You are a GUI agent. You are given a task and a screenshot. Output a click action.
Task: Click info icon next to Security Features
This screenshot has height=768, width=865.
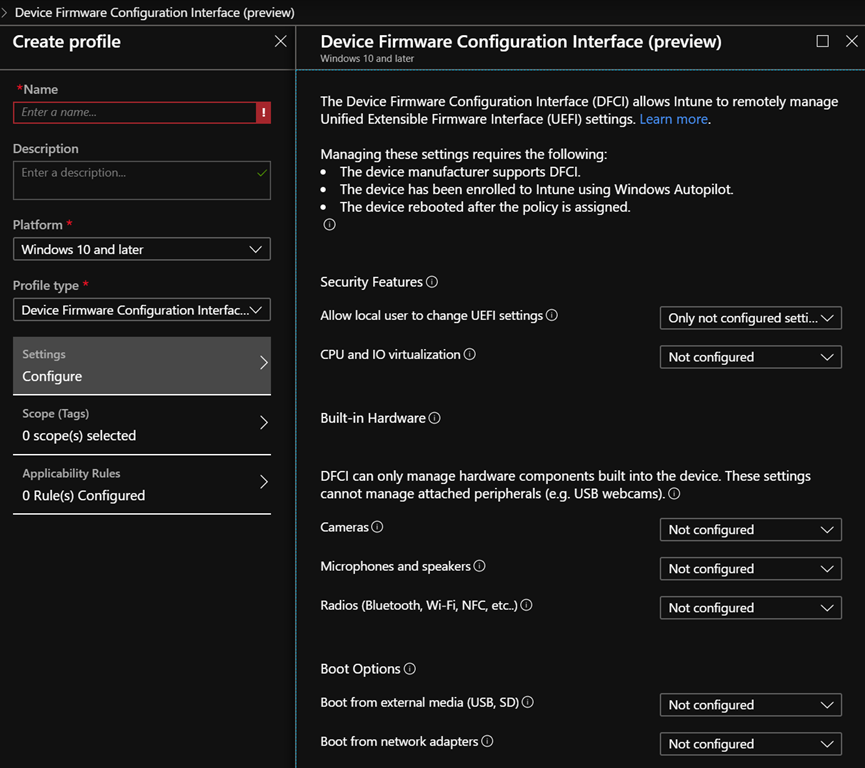(x=432, y=282)
